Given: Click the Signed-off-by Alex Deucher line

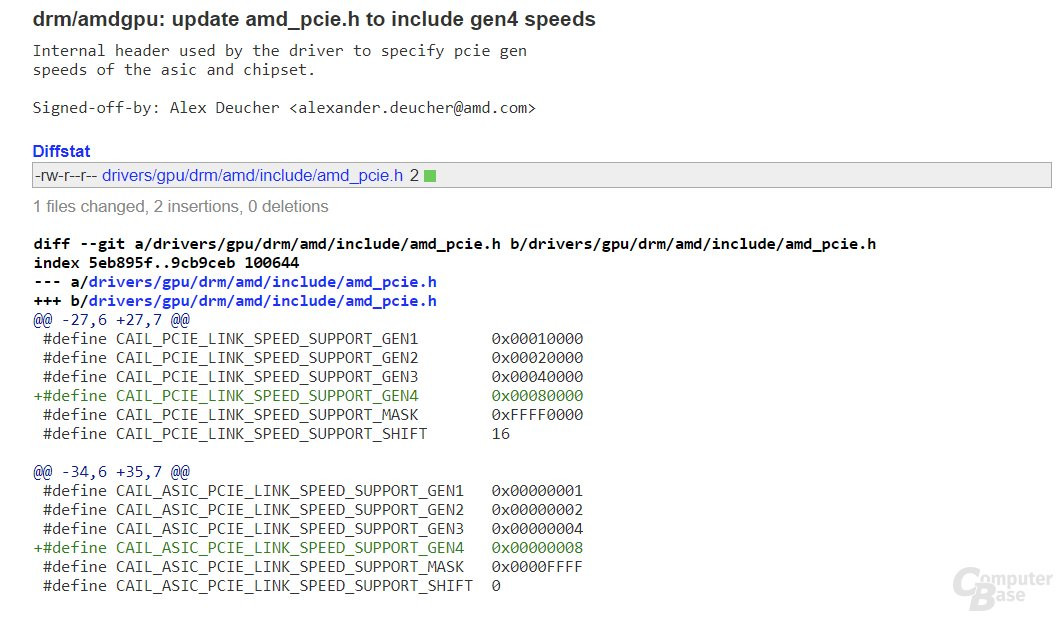Looking at the screenshot, I should (x=284, y=108).
